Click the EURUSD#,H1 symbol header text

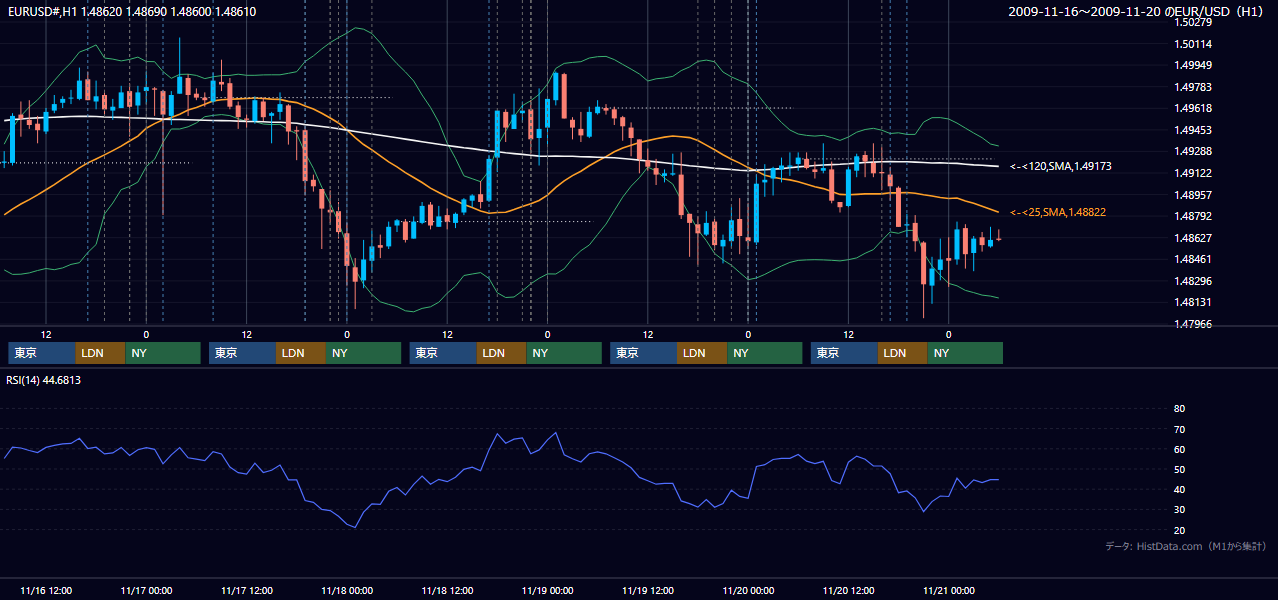click(130, 11)
